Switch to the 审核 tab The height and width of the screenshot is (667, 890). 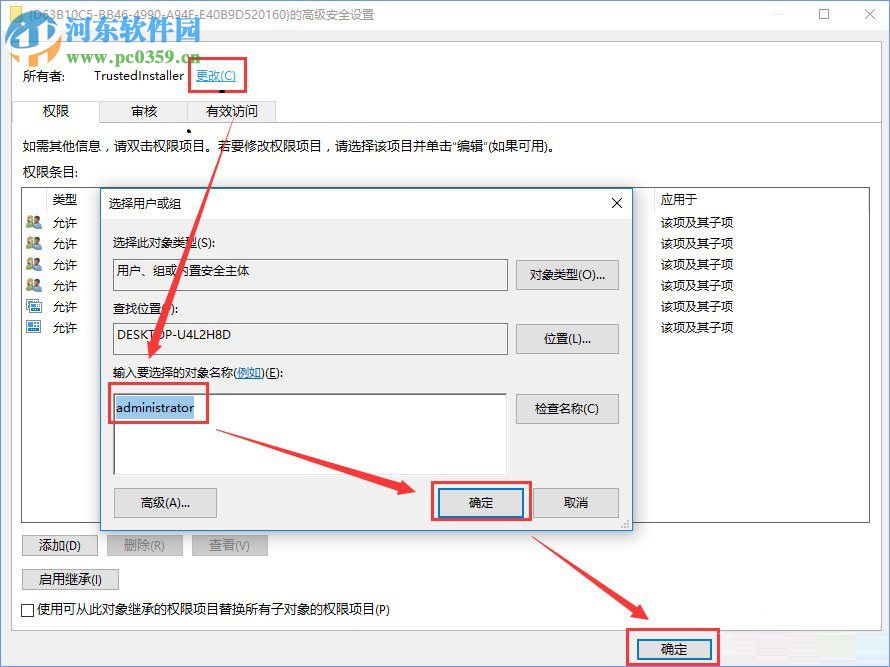coord(143,112)
